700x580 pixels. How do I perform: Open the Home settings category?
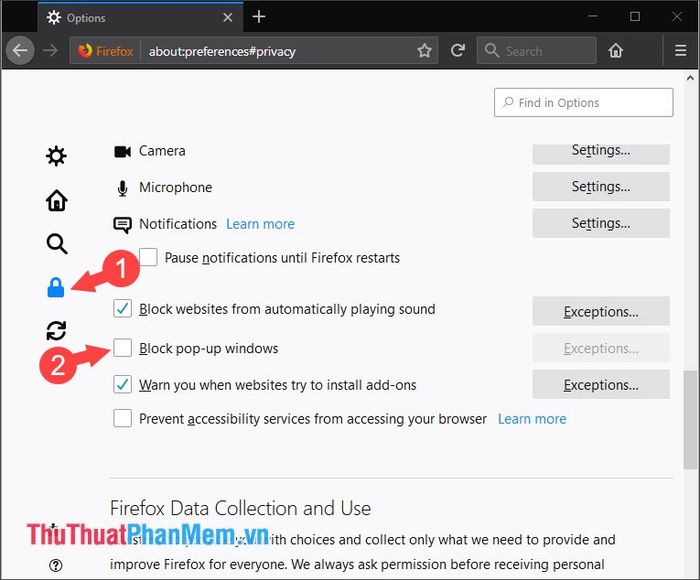coord(56,200)
